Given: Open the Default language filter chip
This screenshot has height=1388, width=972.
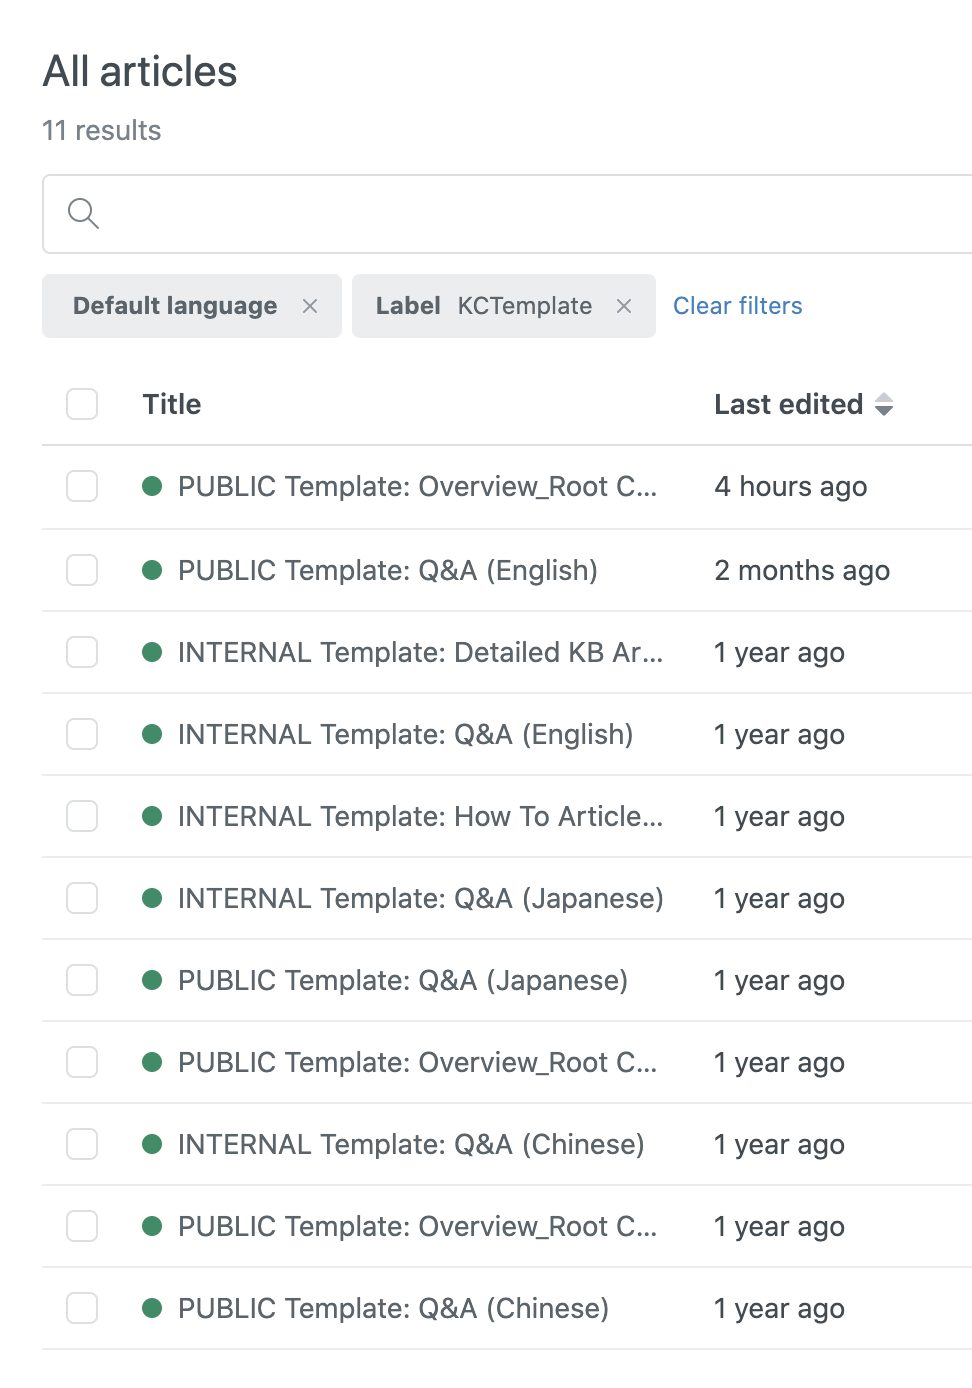Looking at the screenshot, I should (175, 306).
